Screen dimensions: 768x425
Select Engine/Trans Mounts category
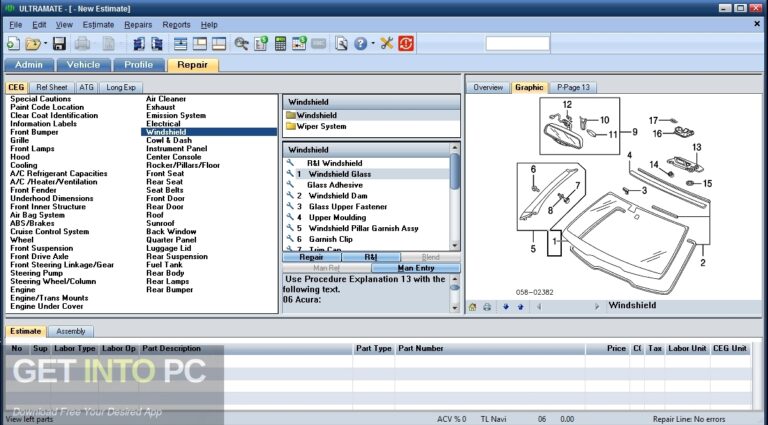click(x=49, y=298)
